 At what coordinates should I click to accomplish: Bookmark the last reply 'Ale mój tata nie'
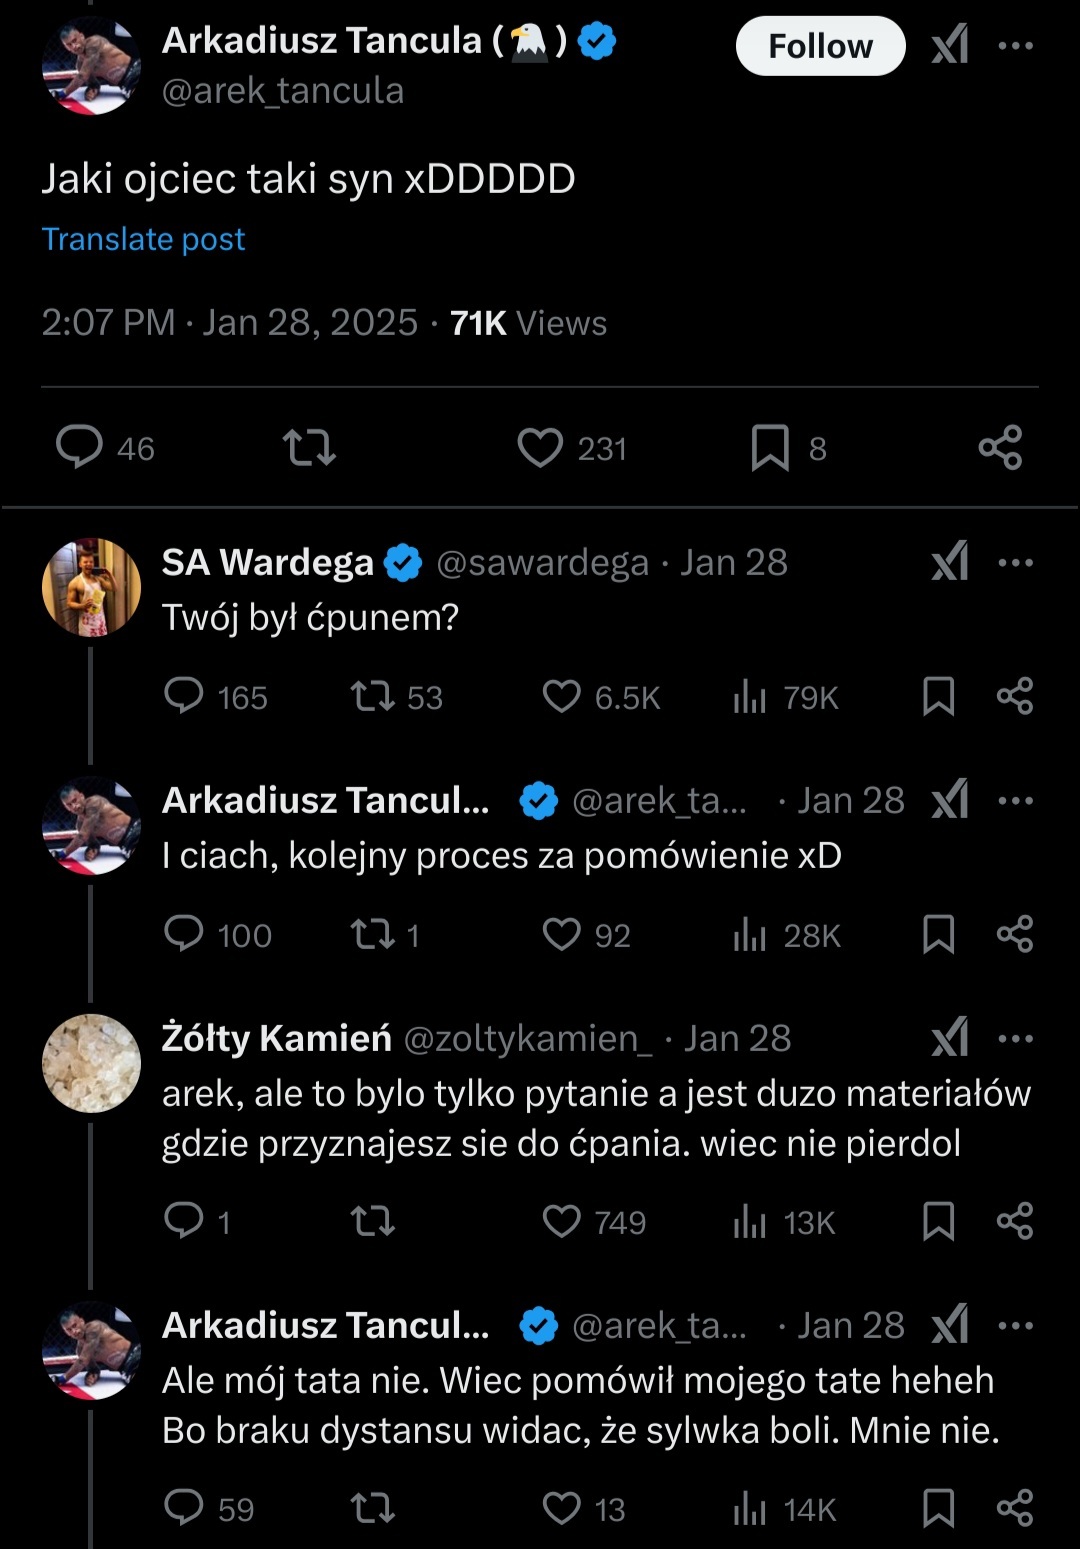pyautogui.click(x=938, y=1508)
